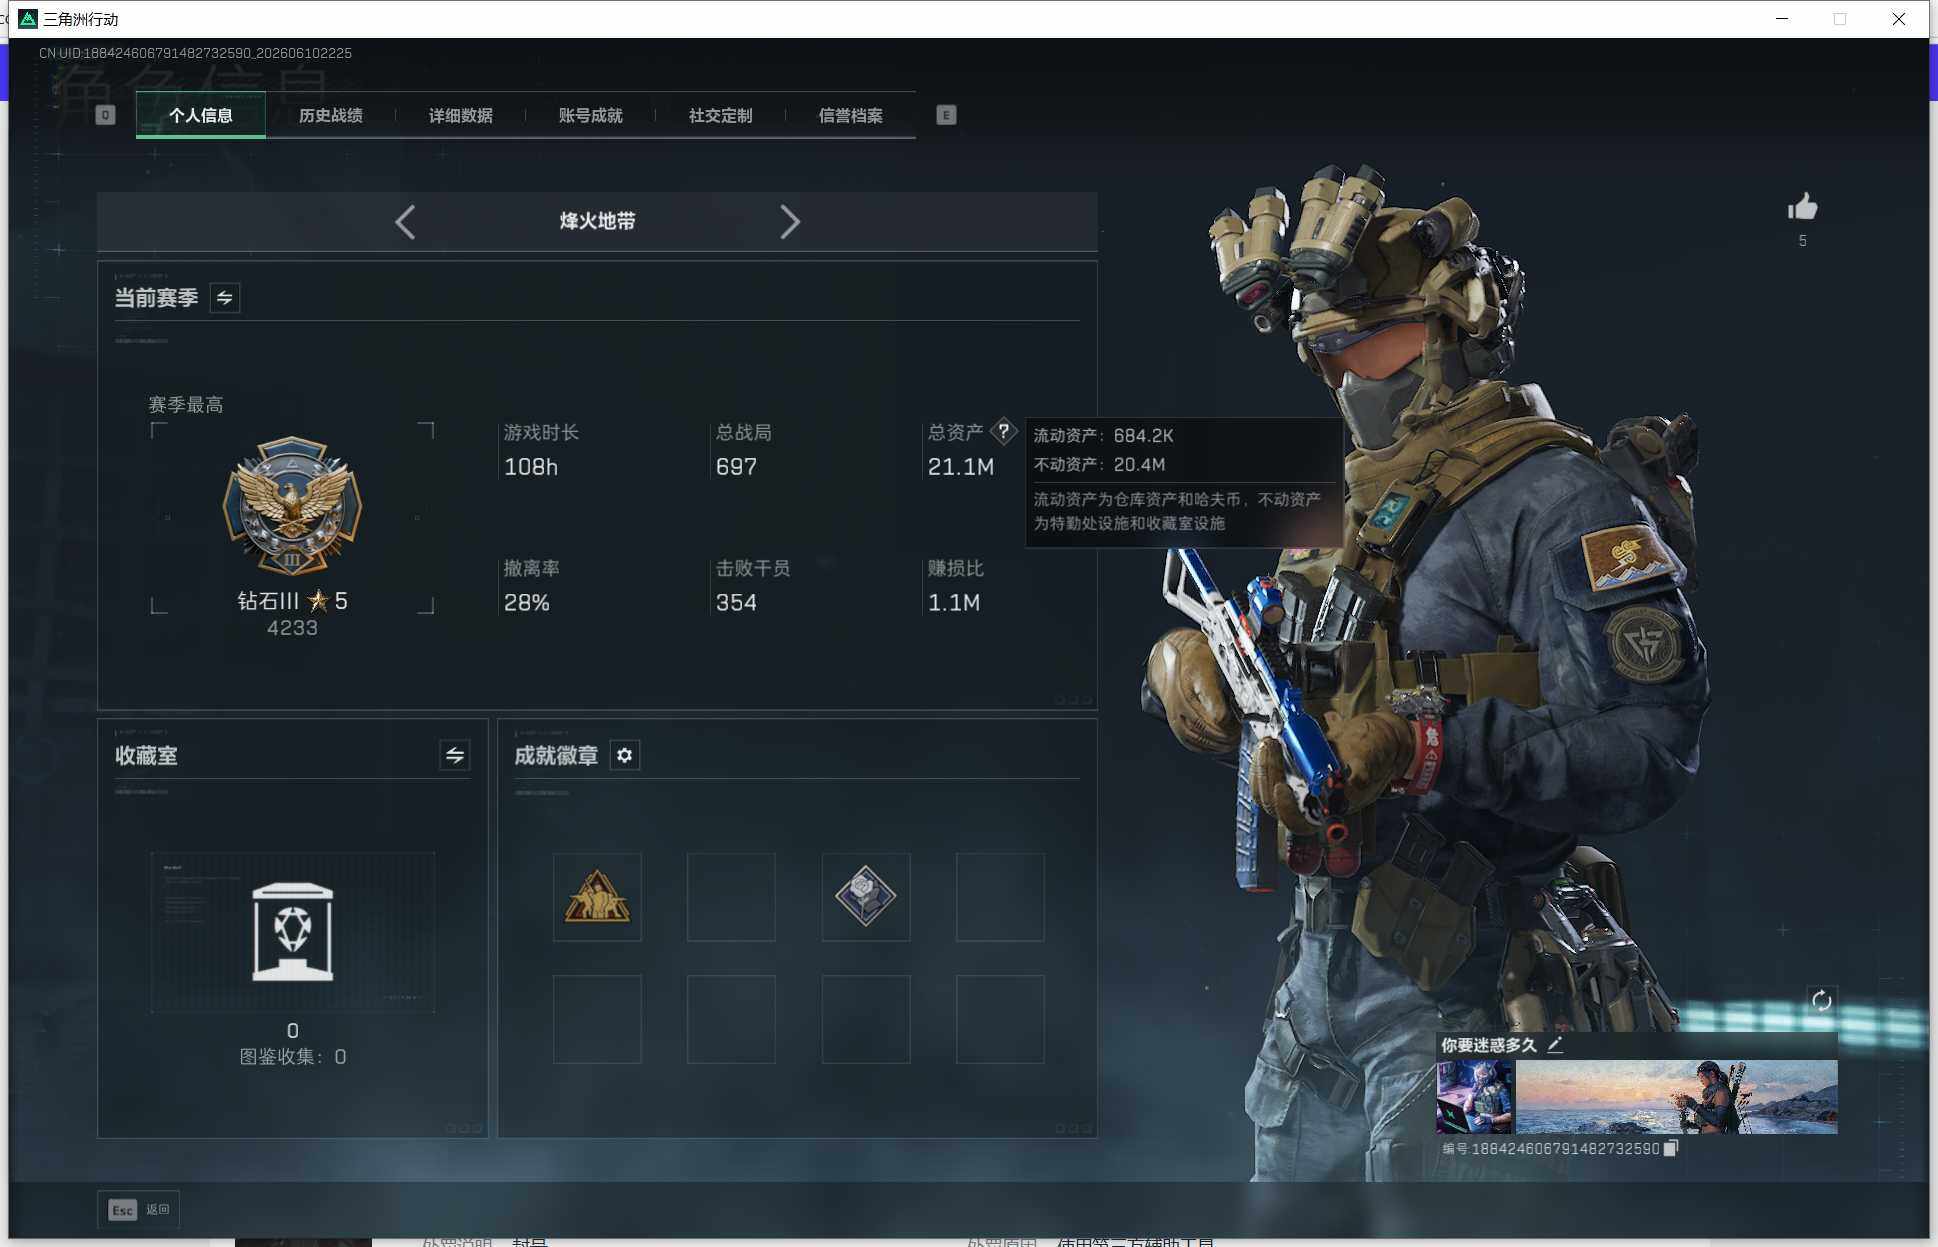Edit the signature 你要迷惑多久 with pencil icon
This screenshot has width=1938, height=1247.
tap(1555, 1045)
